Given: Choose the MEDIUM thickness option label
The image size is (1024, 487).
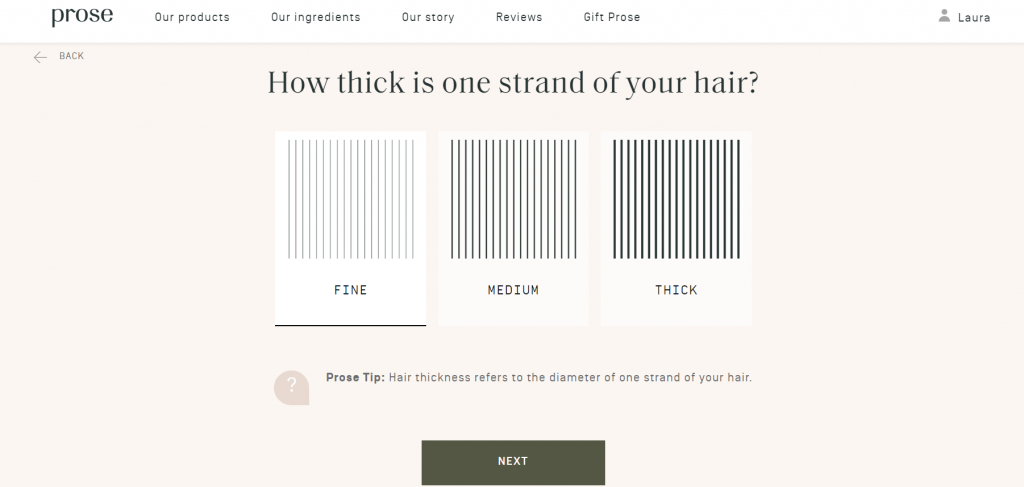Looking at the screenshot, I should point(513,291).
